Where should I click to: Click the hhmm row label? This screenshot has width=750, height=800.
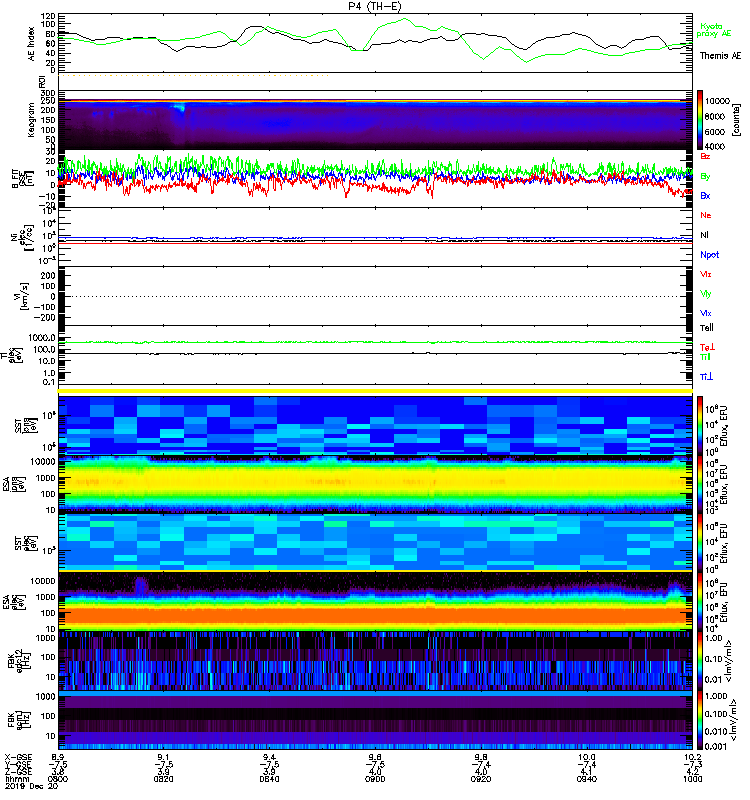[x=17, y=780]
